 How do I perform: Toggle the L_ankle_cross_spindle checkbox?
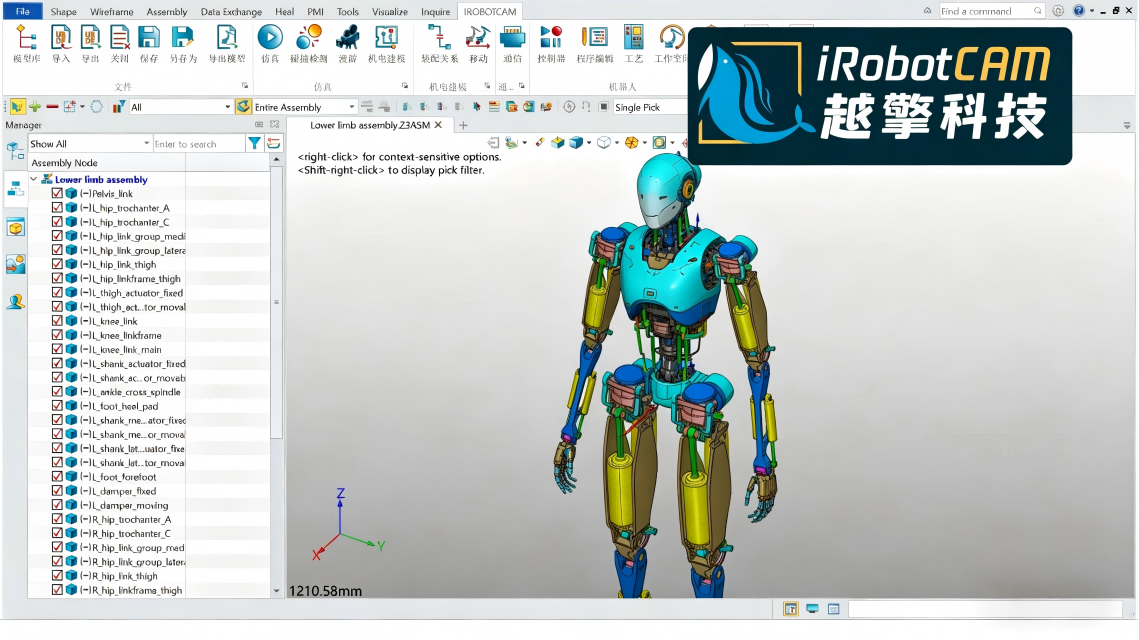57,392
